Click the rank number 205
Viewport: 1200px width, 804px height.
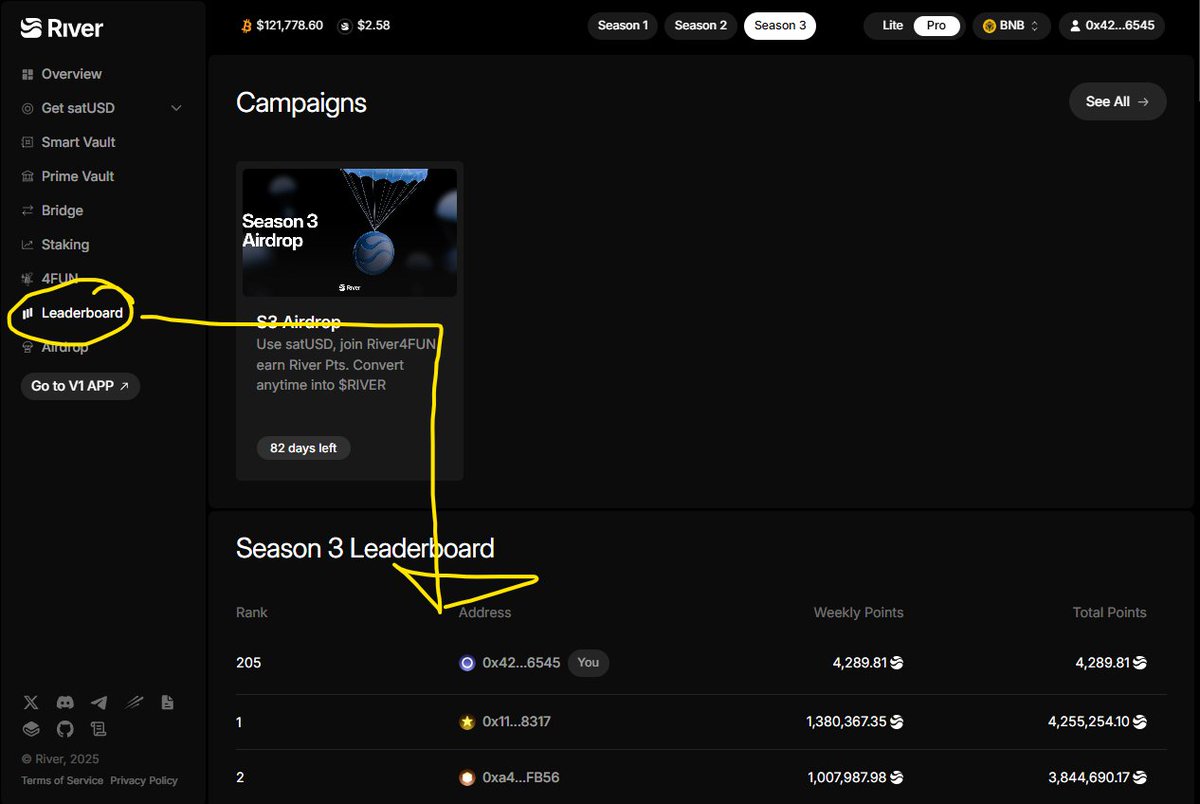pos(248,662)
